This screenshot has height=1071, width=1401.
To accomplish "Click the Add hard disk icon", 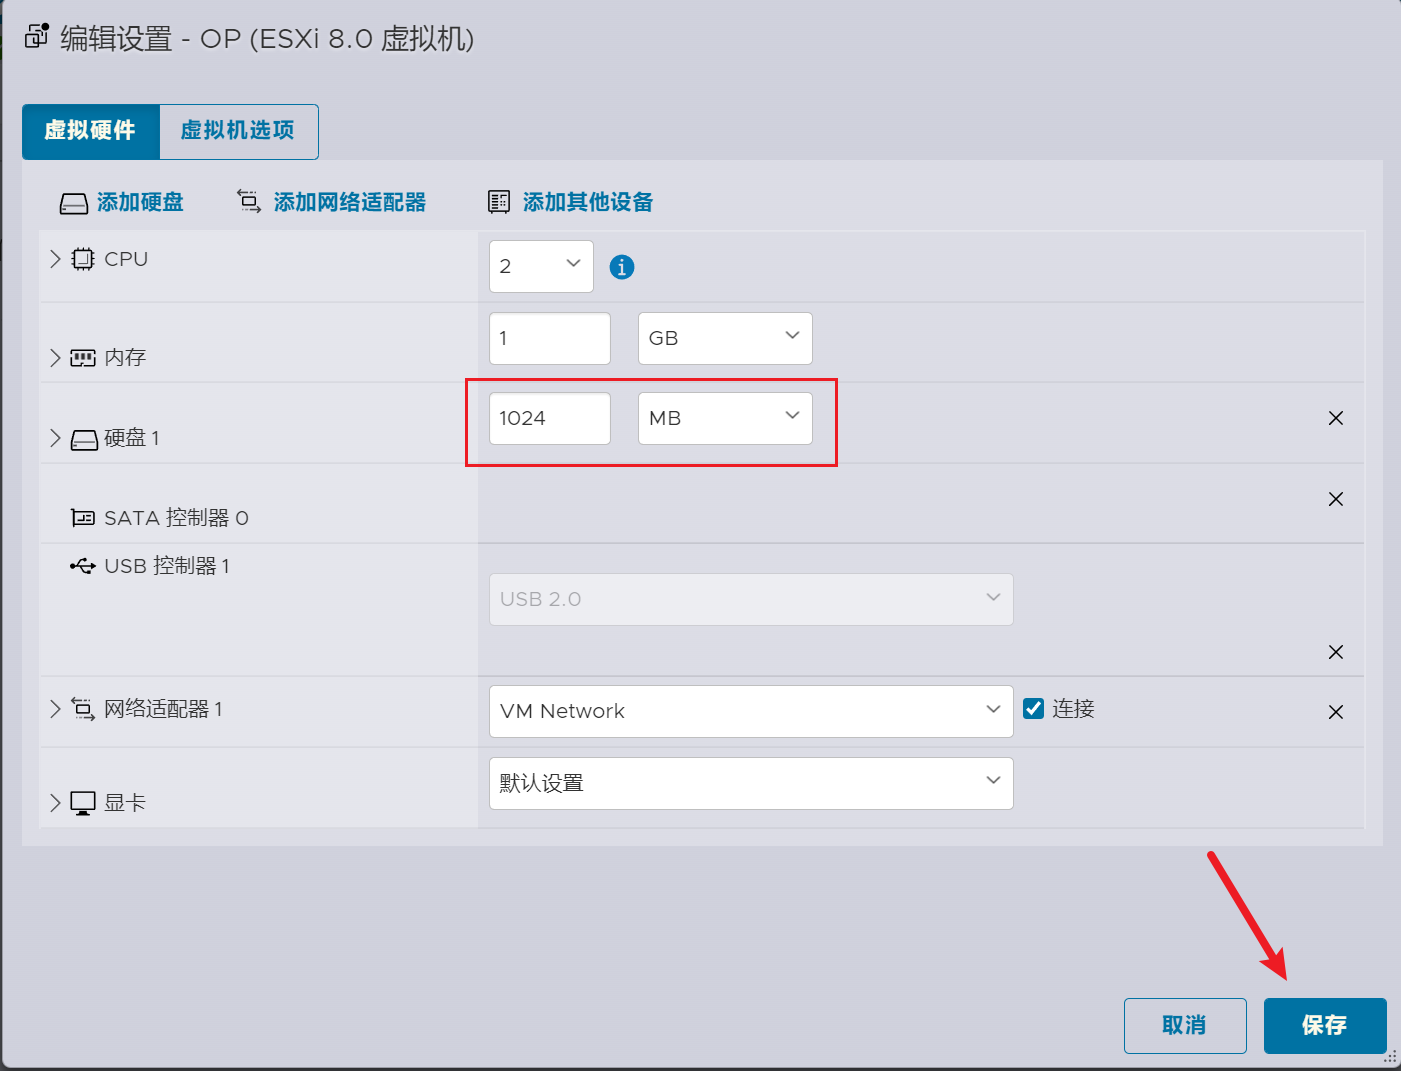I will (74, 203).
